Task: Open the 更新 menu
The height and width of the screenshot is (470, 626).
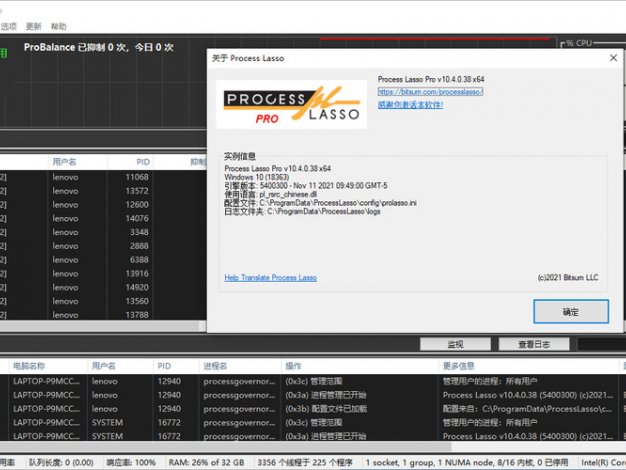Action: (34, 26)
